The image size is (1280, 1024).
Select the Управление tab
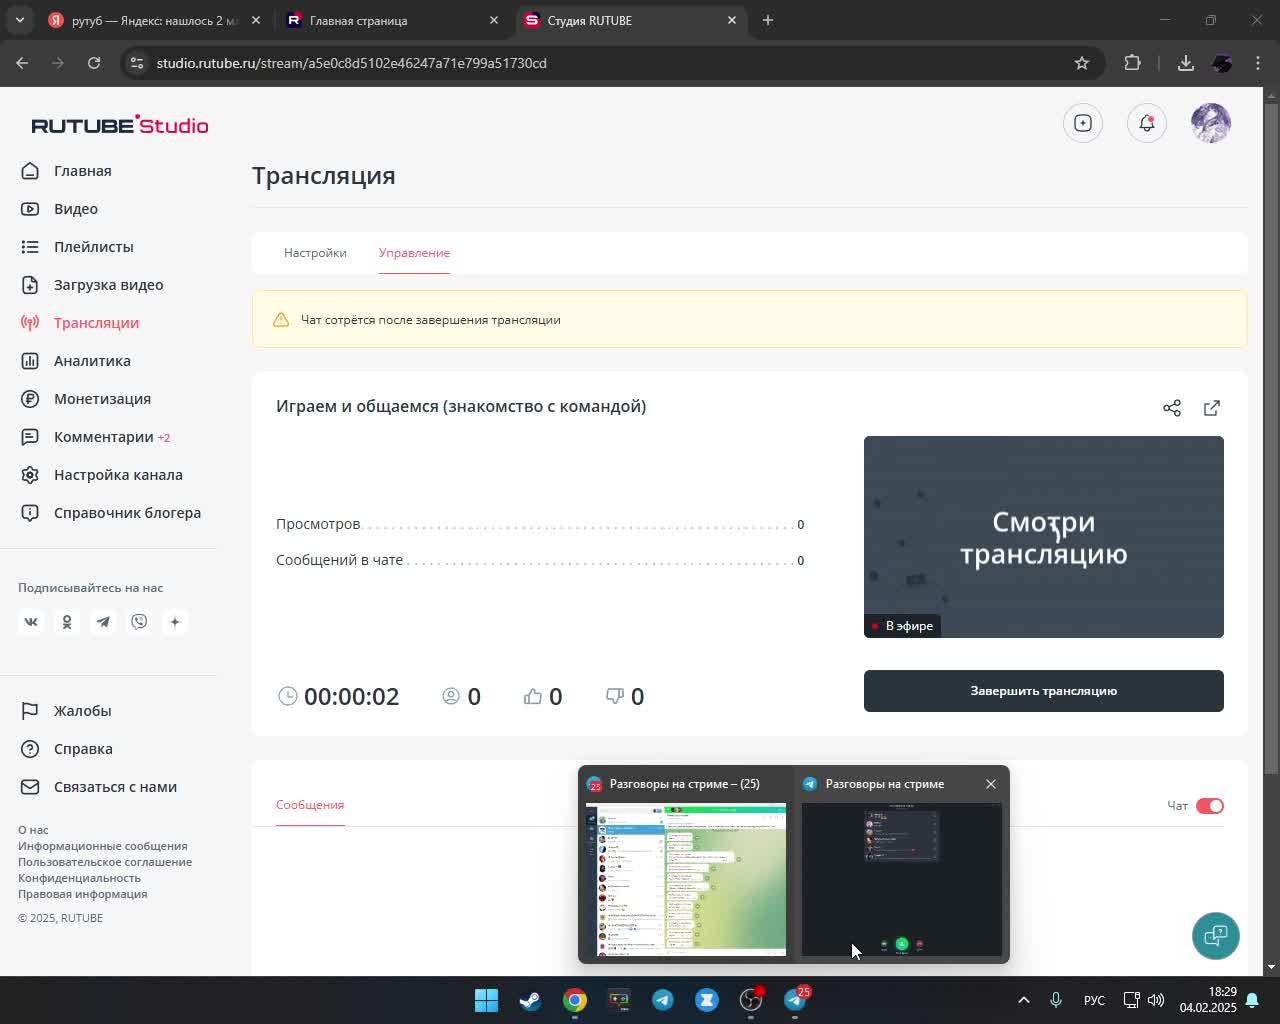414,253
